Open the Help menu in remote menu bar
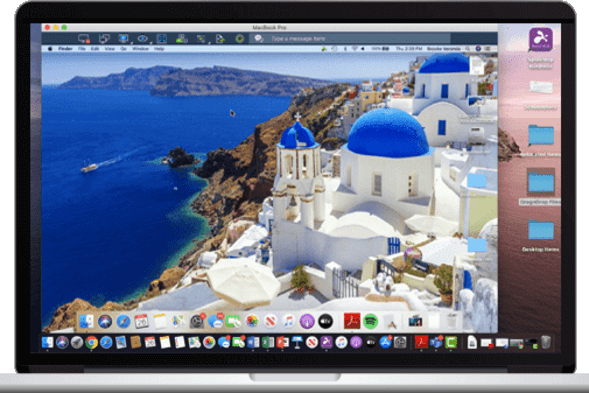Viewport: 589px width, 393px height. coord(159,48)
